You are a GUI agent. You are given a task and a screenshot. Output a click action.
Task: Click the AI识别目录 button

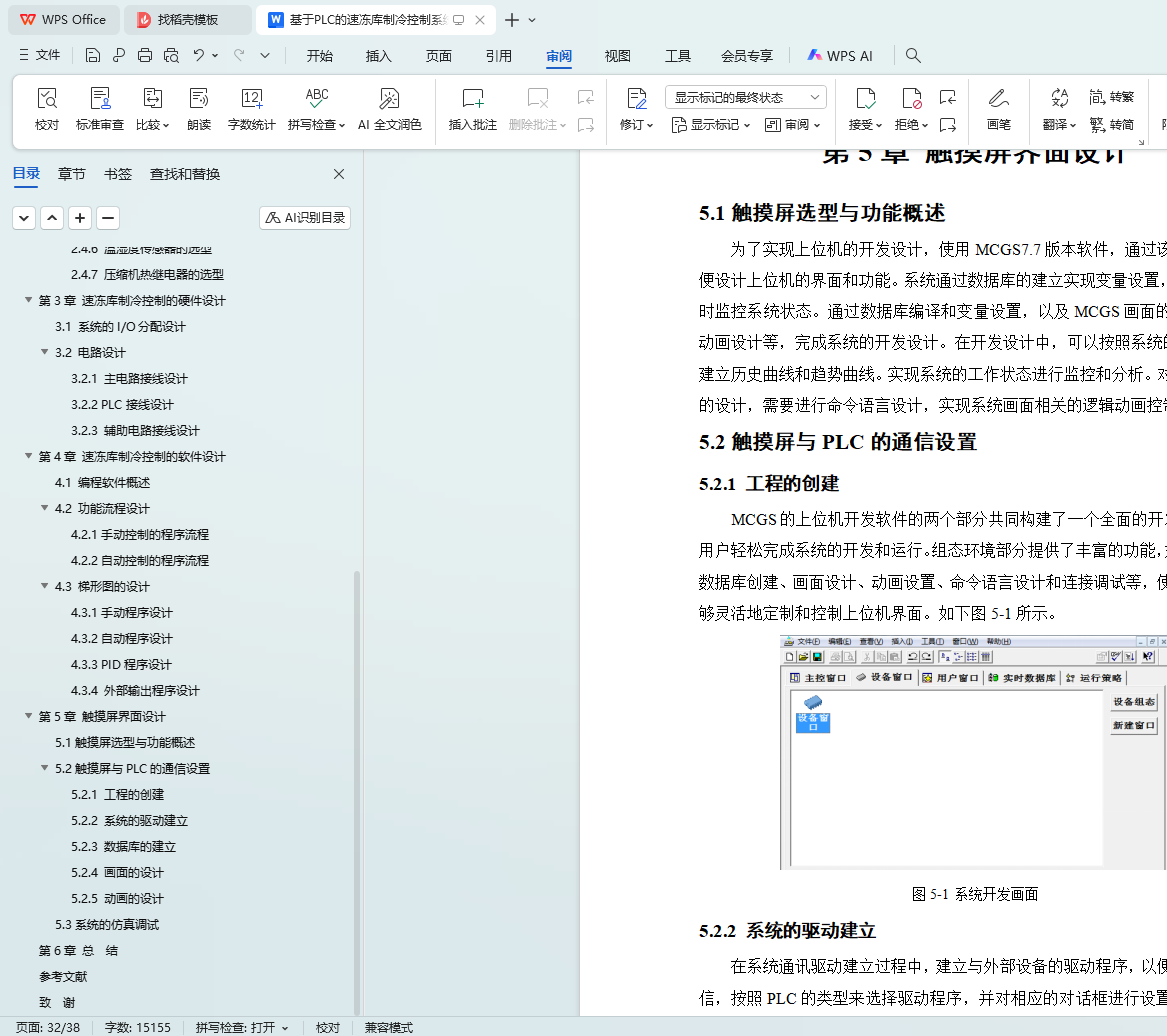[x=305, y=217]
